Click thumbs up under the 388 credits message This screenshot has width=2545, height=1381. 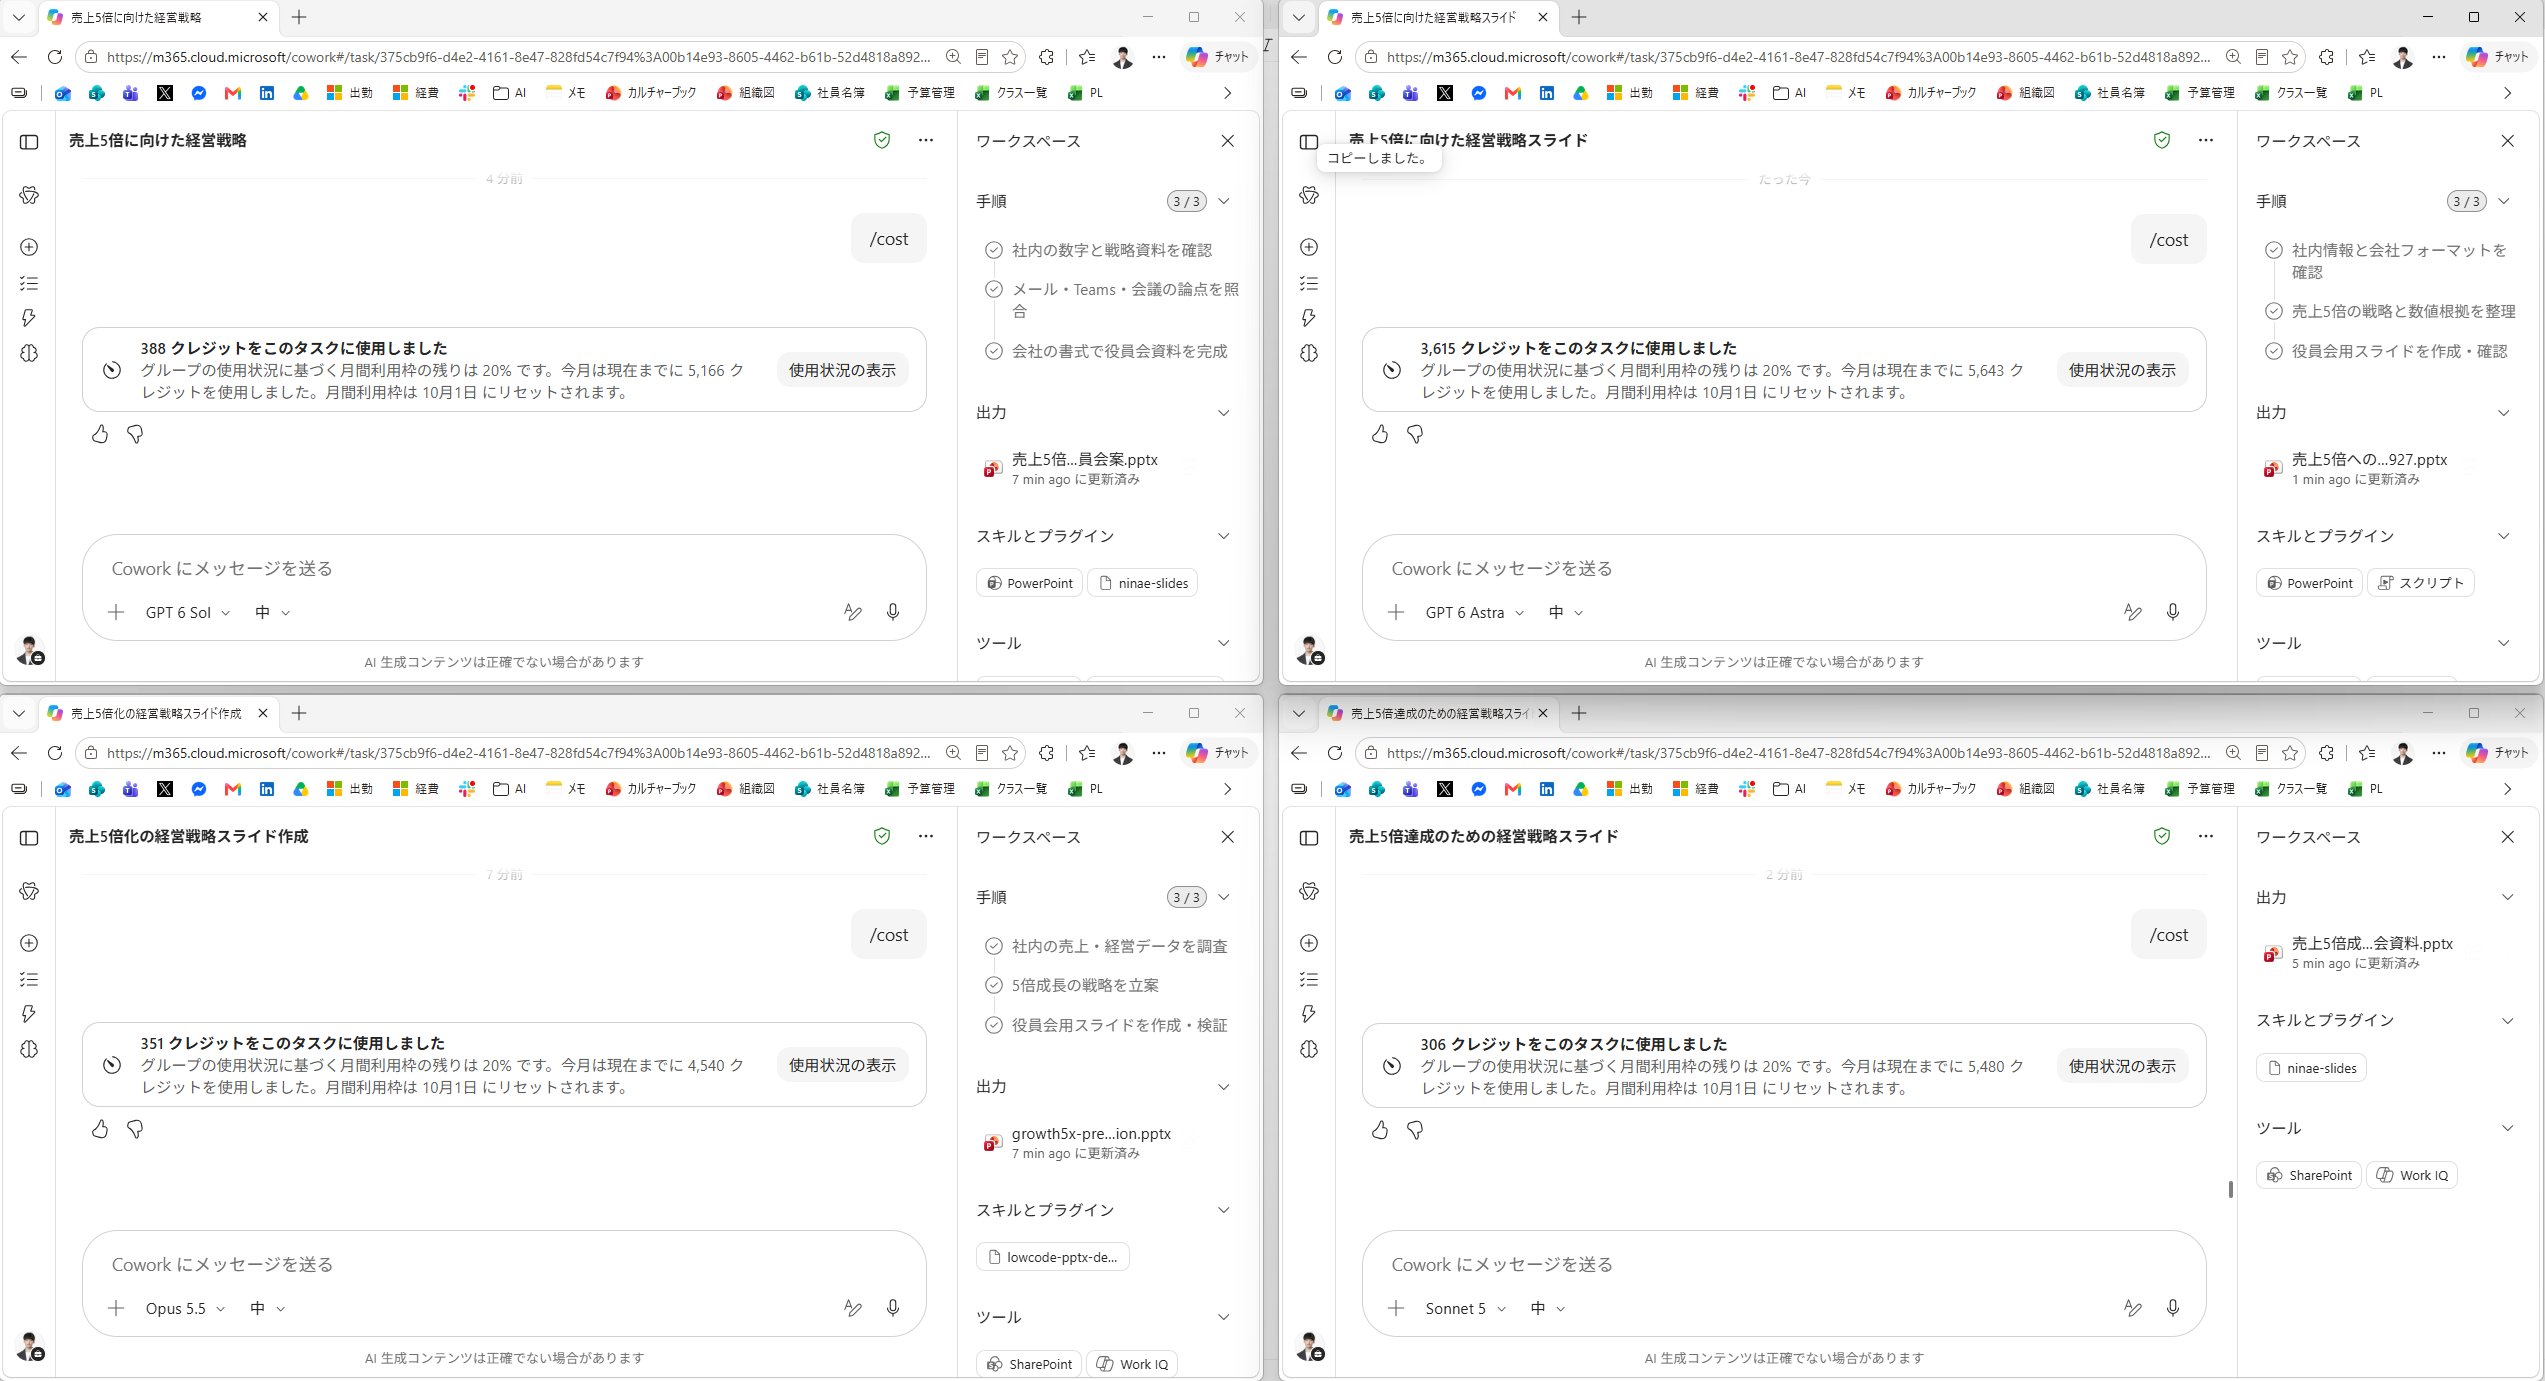(x=100, y=434)
